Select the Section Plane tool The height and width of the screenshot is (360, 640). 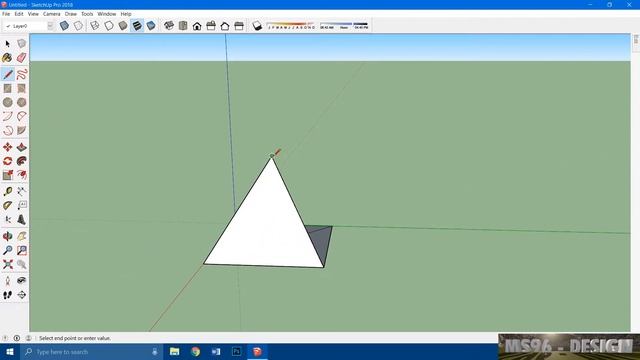pyautogui.click(x=22, y=295)
